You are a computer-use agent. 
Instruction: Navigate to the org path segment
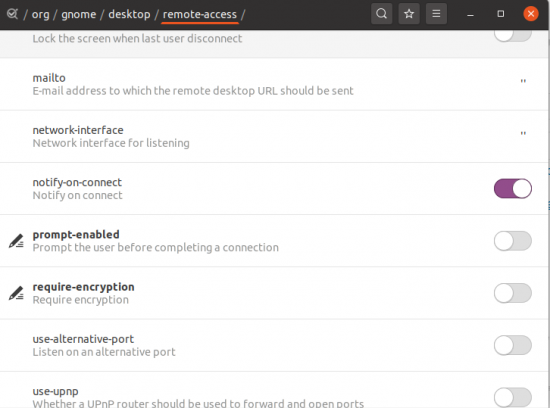[x=41, y=14]
